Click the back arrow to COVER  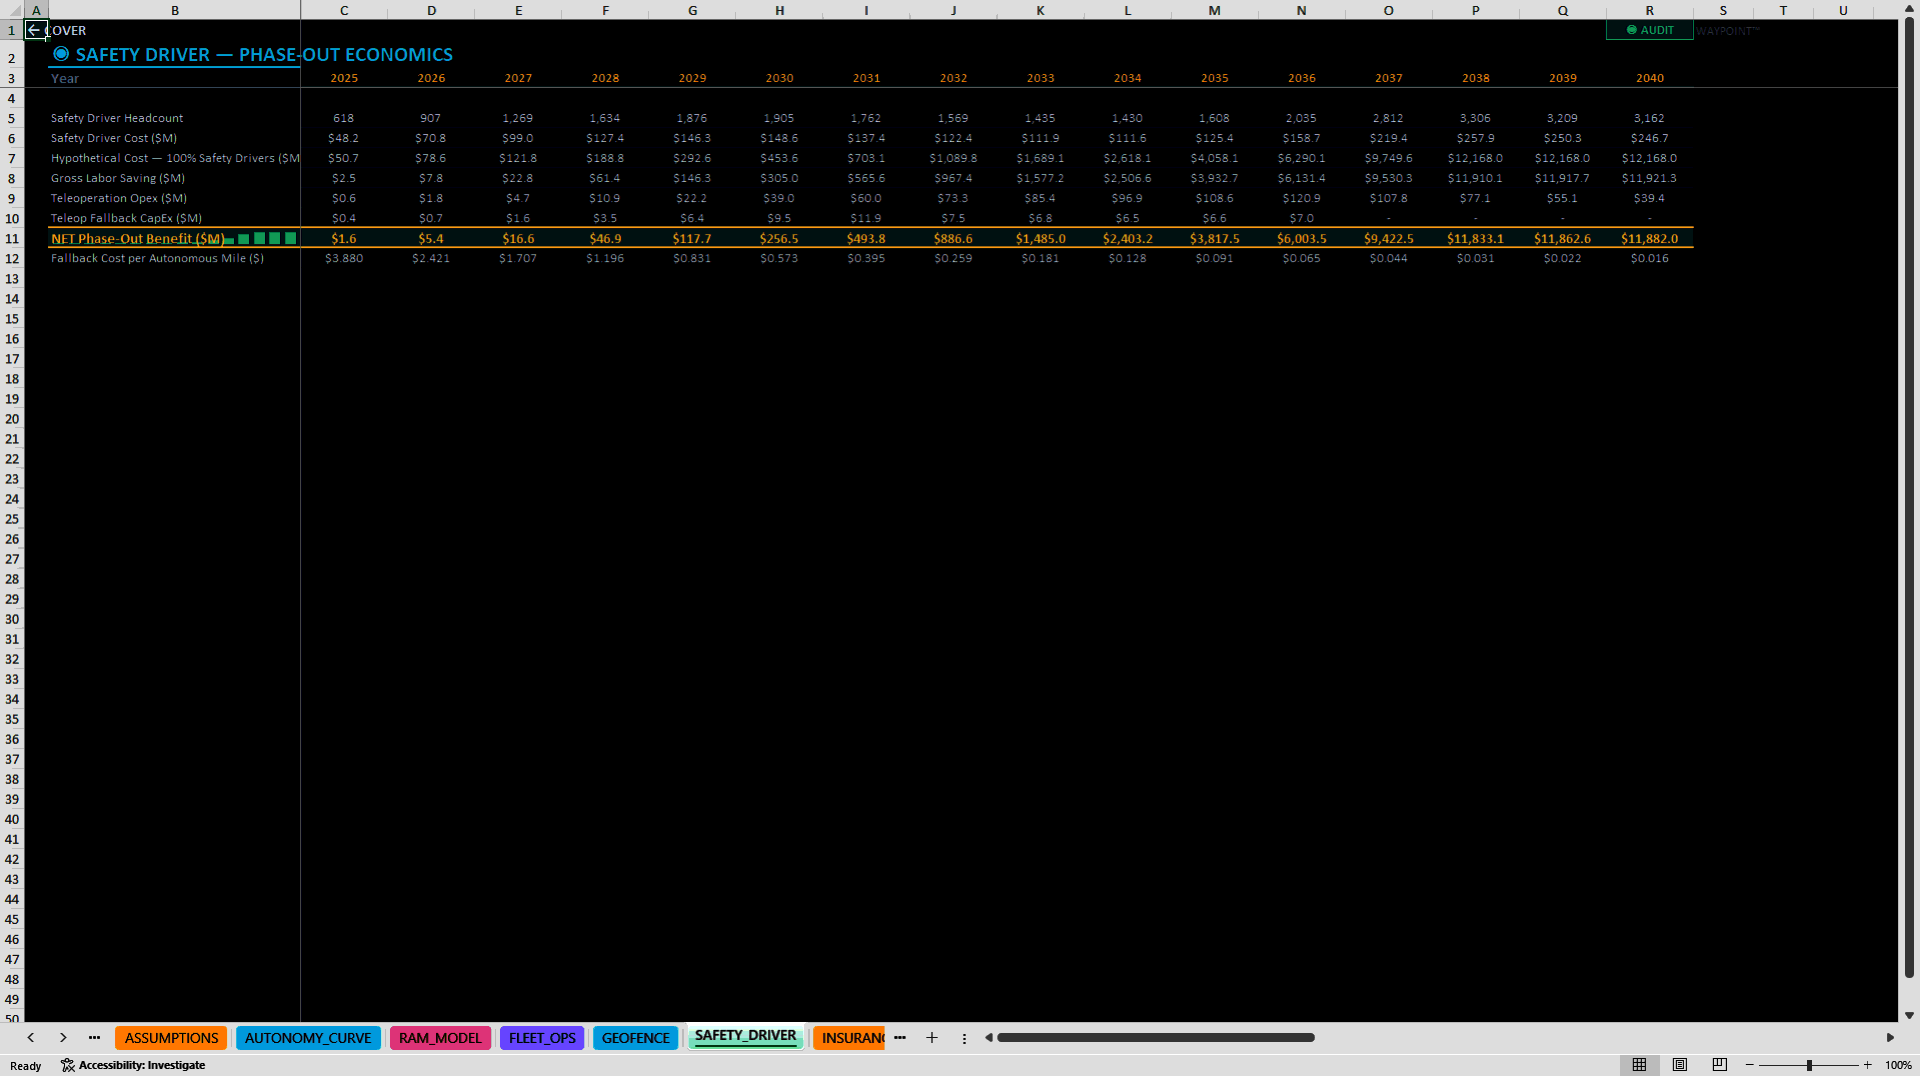[x=34, y=30]
